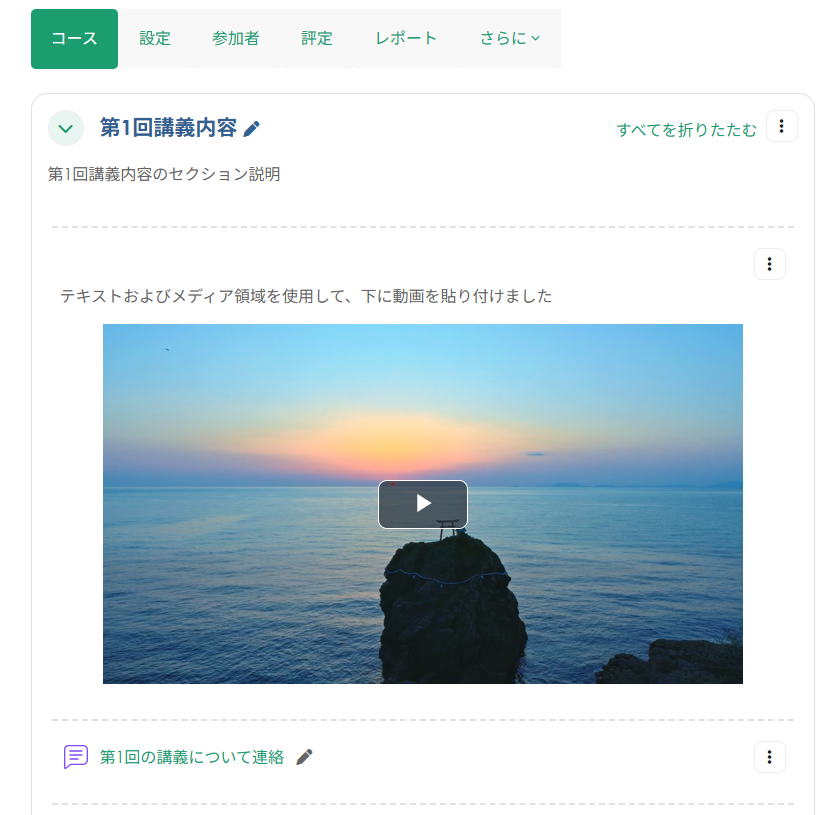The height and width of the screenshot is (815, 830).
Task: Switch to the 設定 tab
Action: 155,39
